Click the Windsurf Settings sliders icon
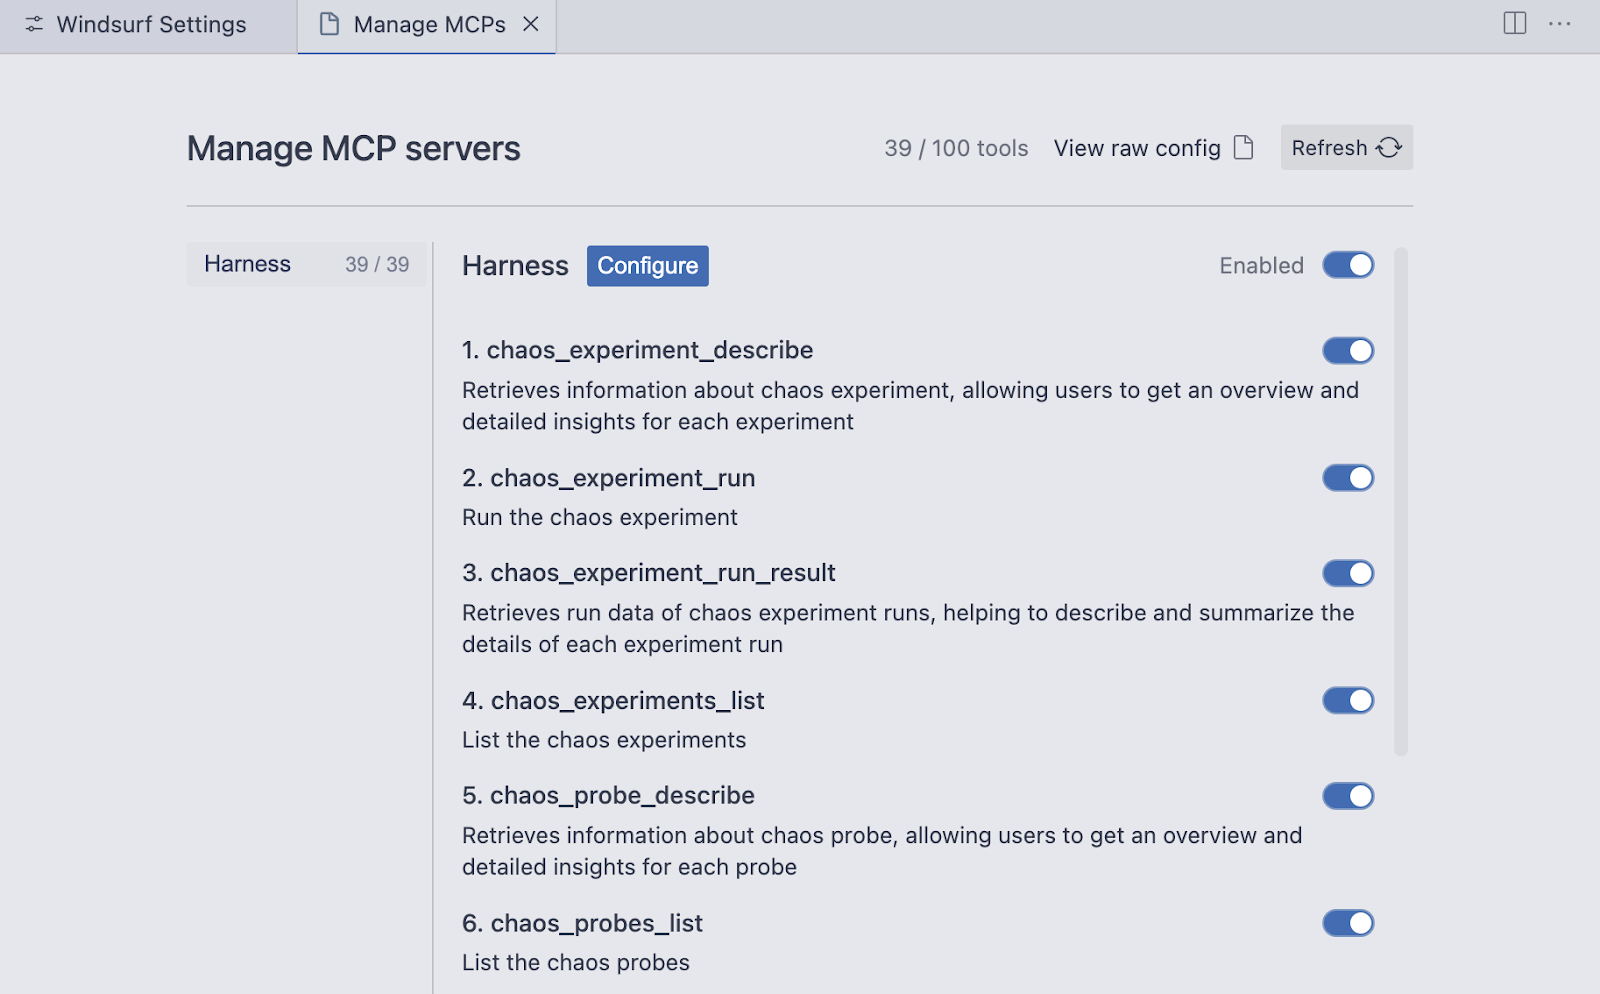 click(x=34, y=24)
